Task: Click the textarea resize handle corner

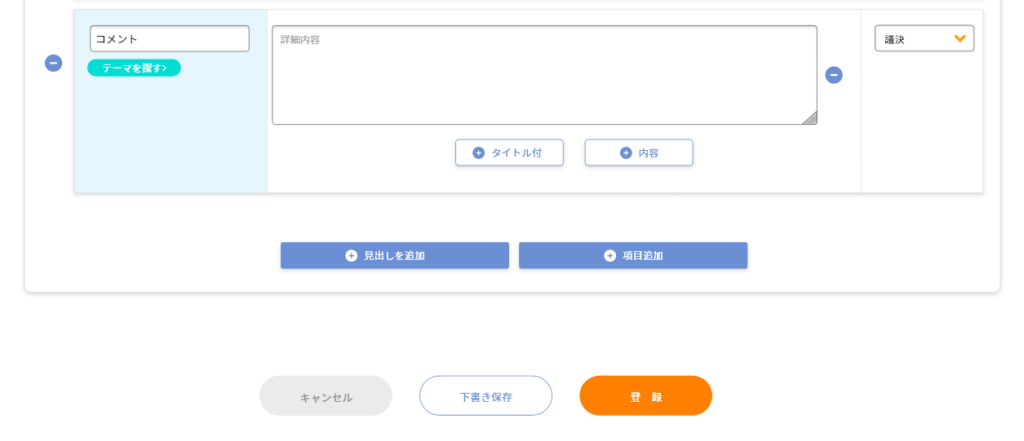Action: [809, 118]
